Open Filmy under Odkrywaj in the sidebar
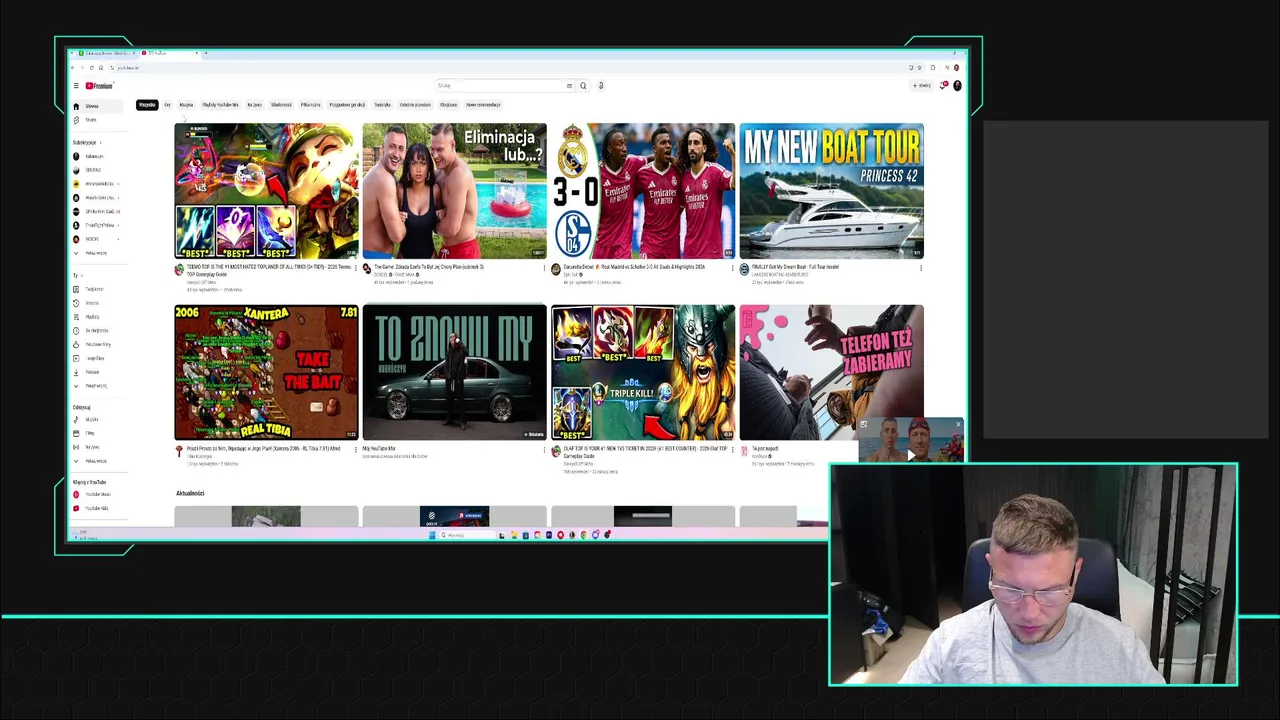The image size is (1280, 720). (96, 433)
